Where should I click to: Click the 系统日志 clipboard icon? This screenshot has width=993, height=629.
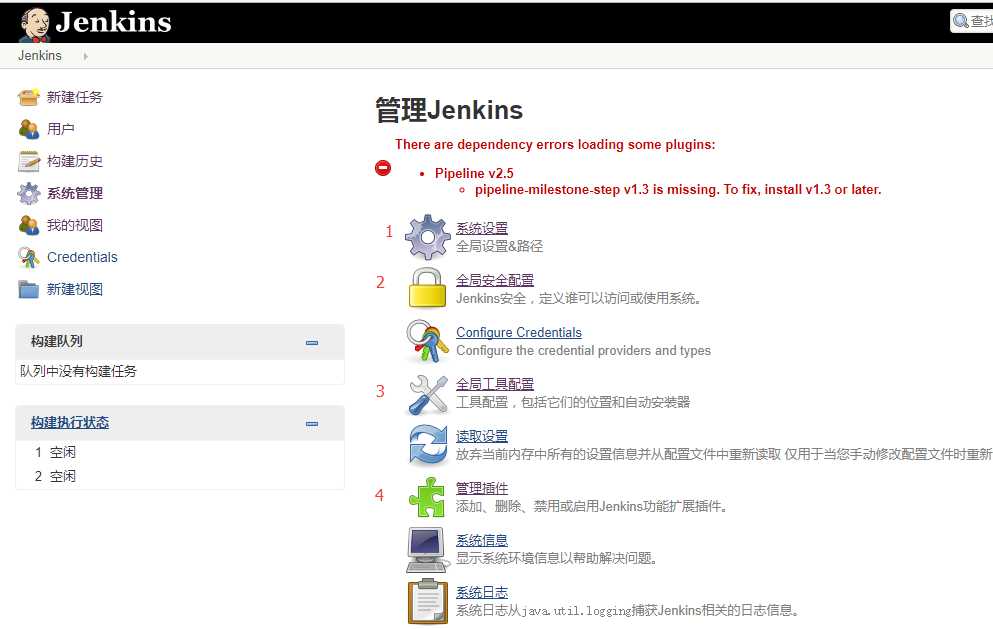(427, 601)
